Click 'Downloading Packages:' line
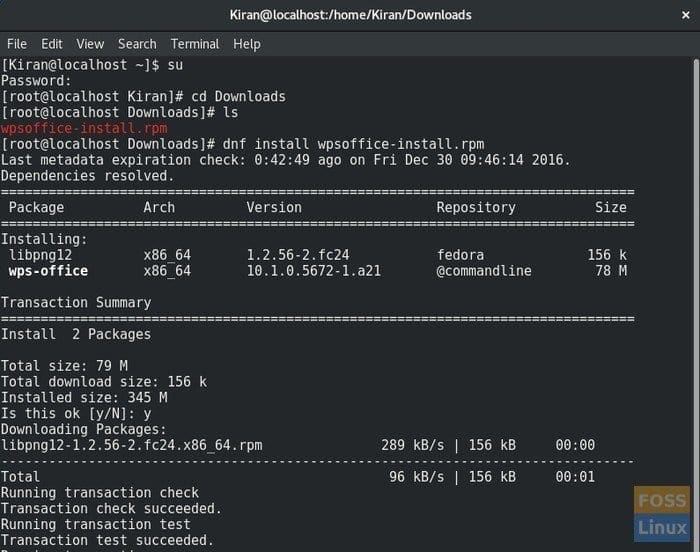The height and width of the screenshot is (552, 700). point(84,430)
